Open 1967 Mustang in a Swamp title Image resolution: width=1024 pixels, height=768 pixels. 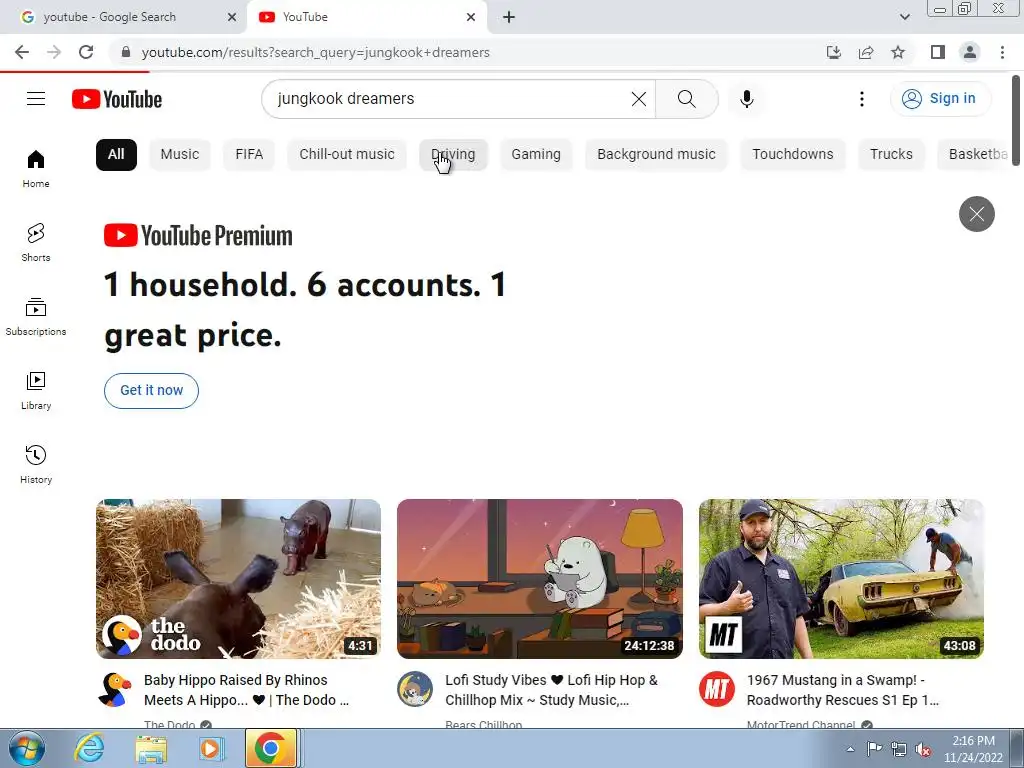[x=843, y=690]
